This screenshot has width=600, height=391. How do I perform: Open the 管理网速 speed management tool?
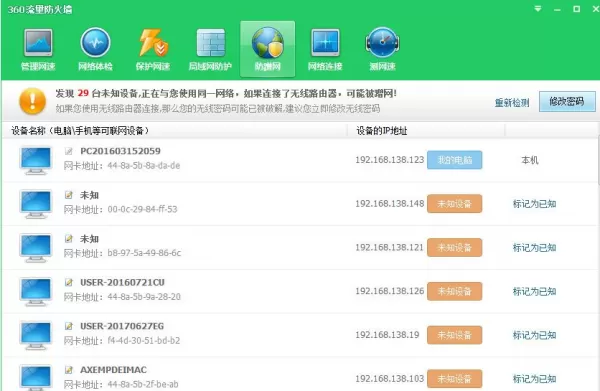click(38, 50)
